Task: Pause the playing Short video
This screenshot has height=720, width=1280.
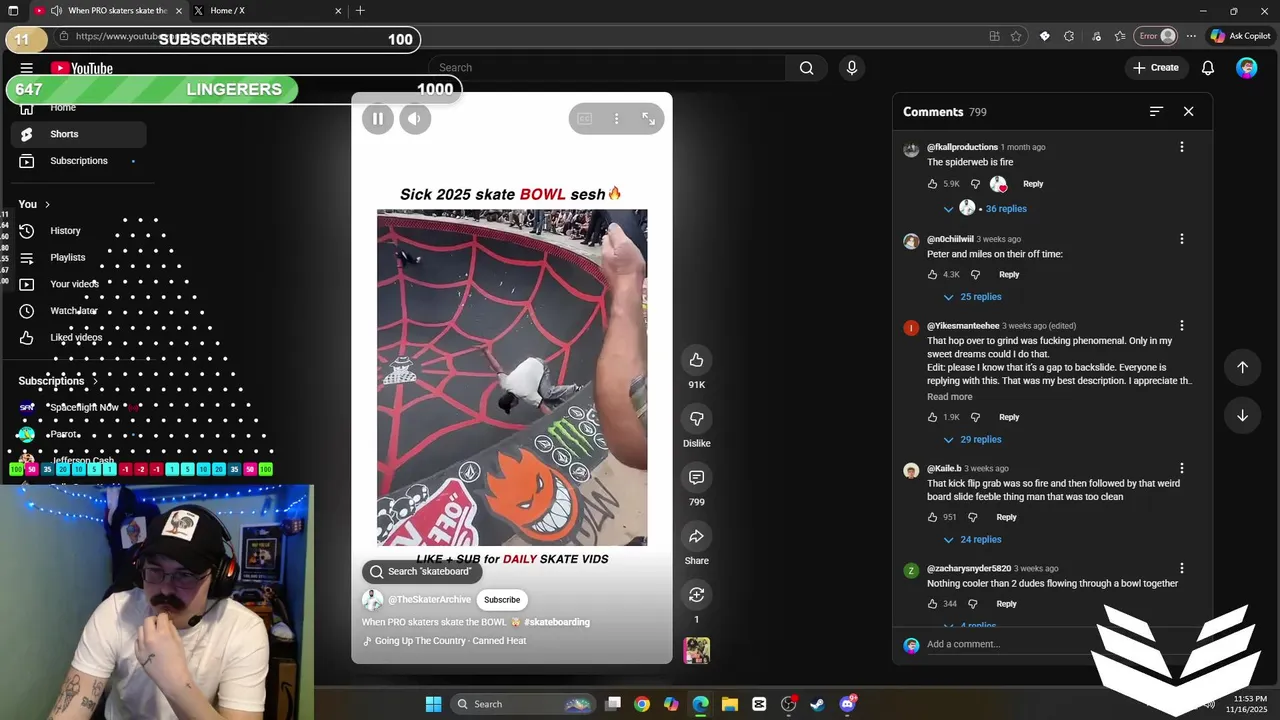Action: [x=377, y=119]
